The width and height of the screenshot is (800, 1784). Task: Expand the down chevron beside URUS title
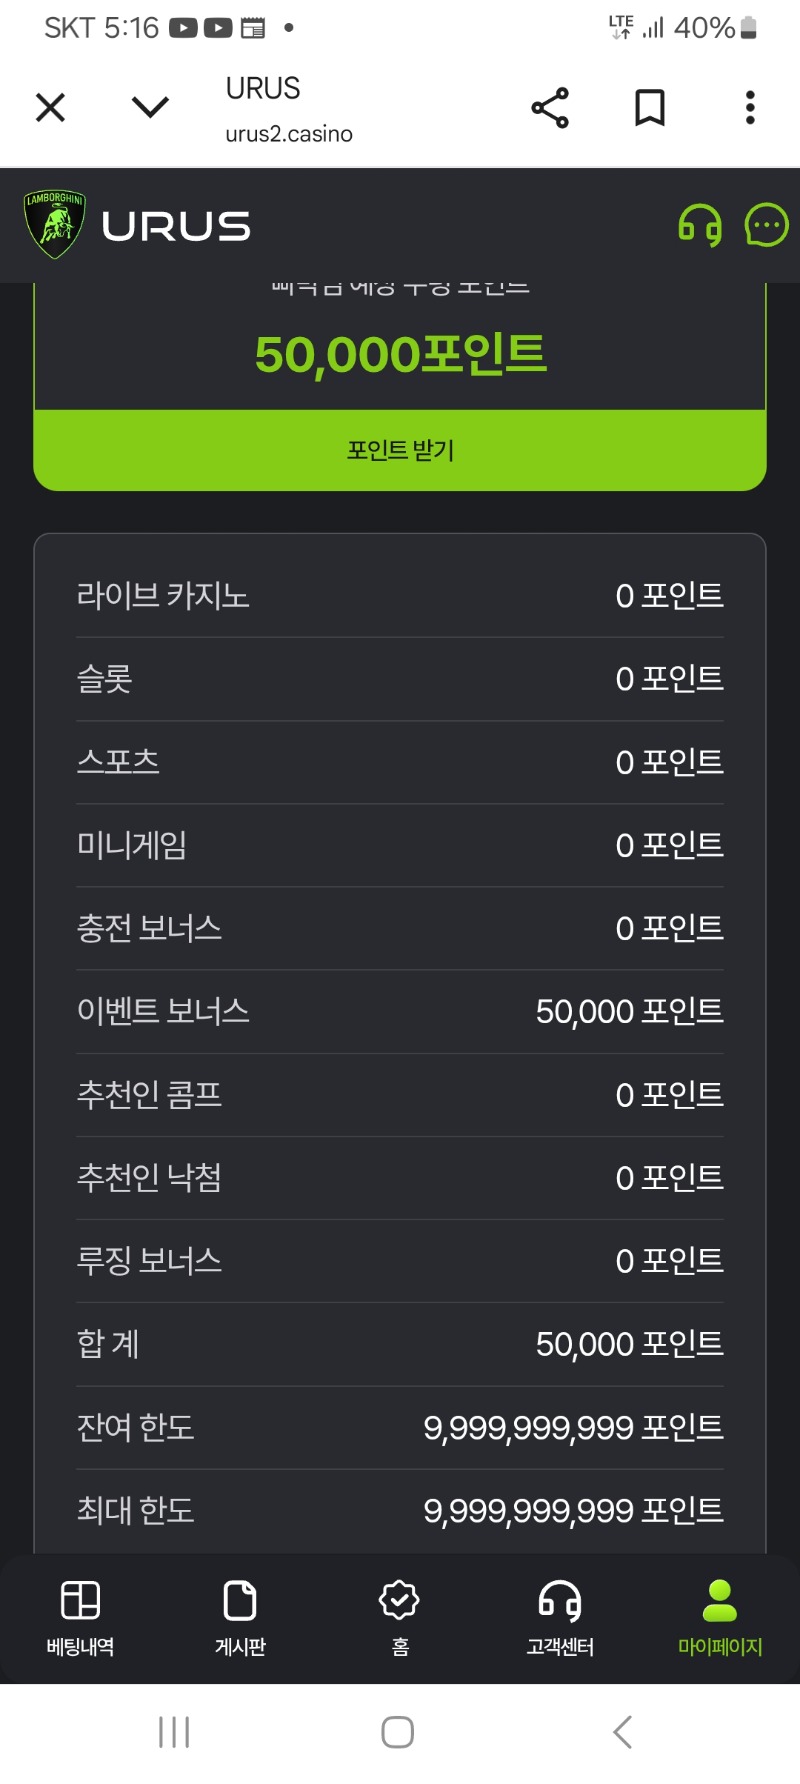[150, 108]
